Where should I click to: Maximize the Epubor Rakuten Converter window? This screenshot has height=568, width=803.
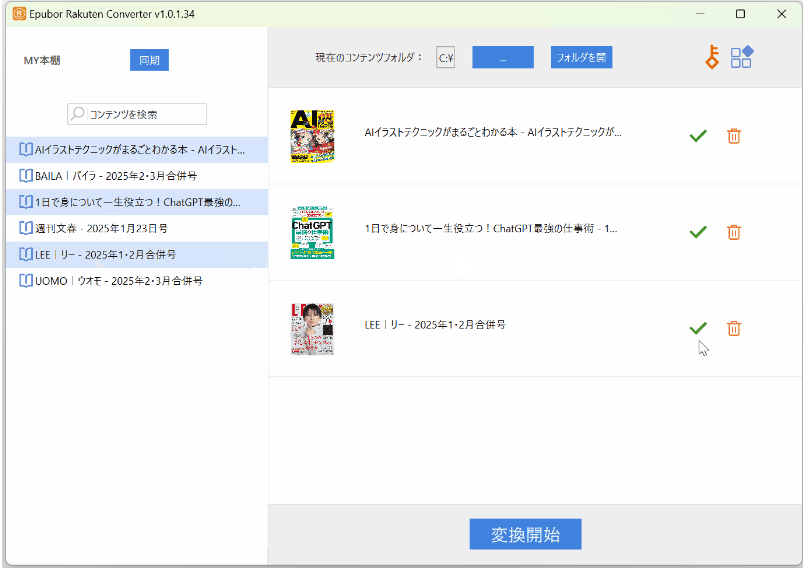[740, 14]
